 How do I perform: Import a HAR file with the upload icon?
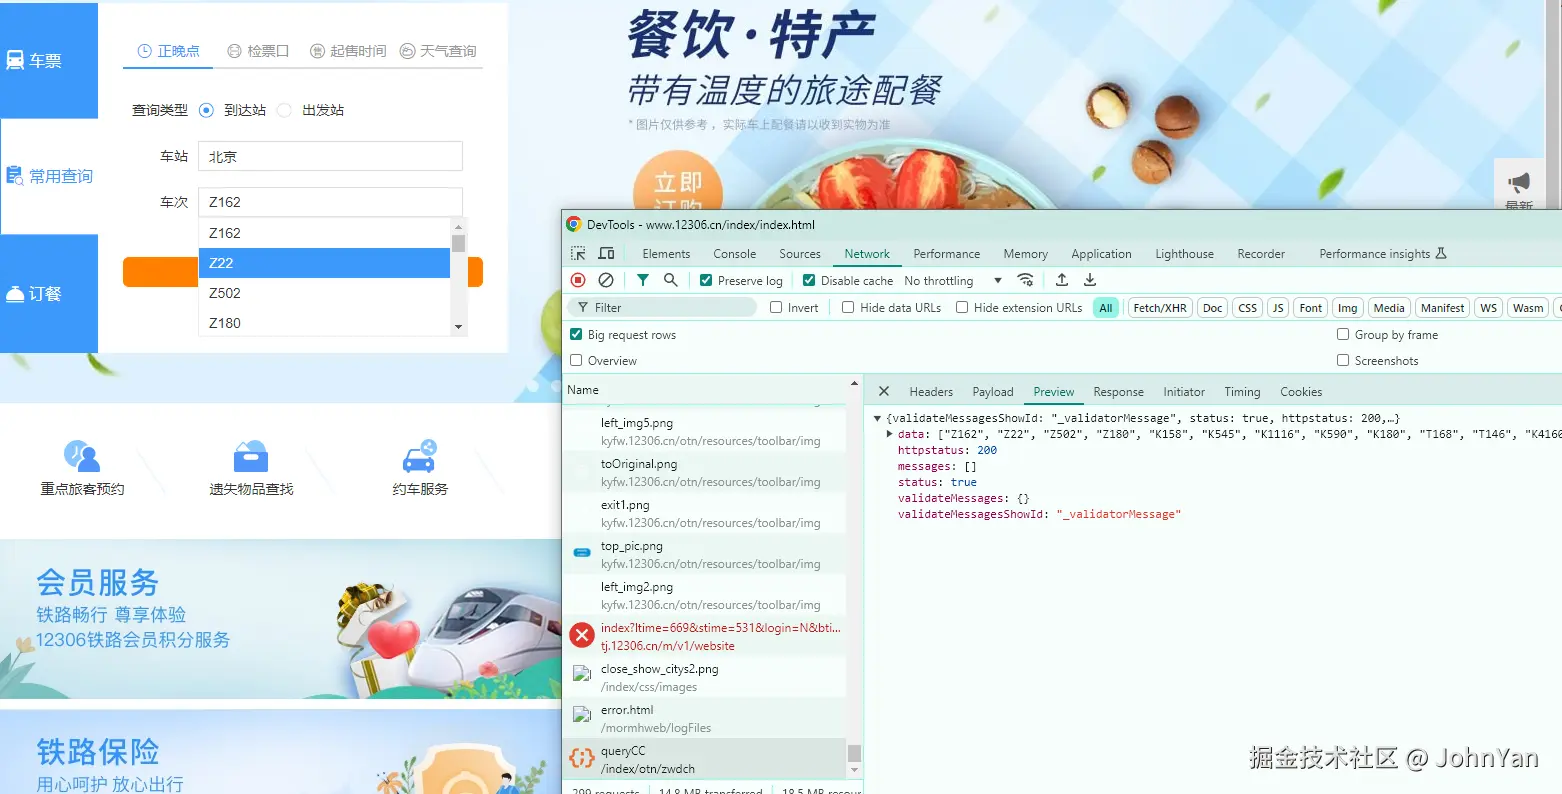point(1062,280)
